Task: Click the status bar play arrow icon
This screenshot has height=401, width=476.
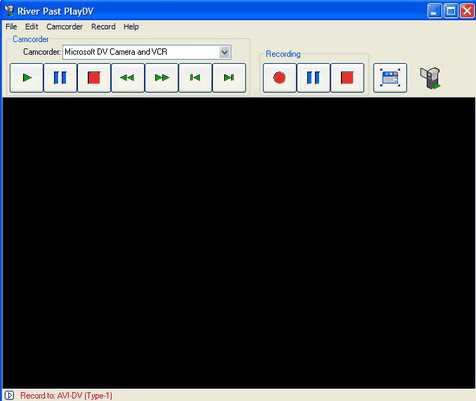Action: (x=9, y=395)
